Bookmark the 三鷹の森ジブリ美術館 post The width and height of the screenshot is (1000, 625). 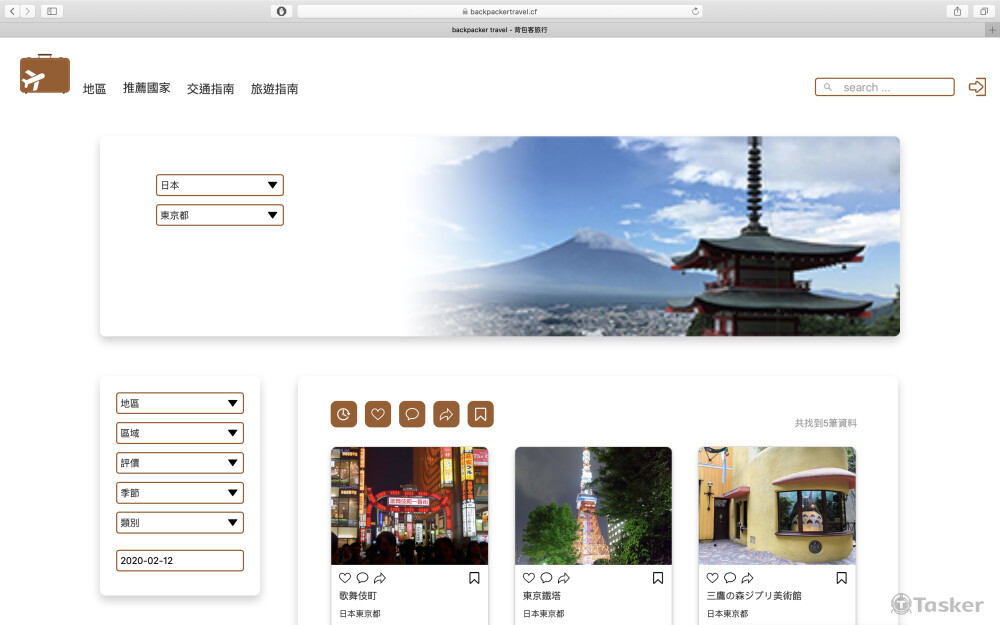coord(842,578)
